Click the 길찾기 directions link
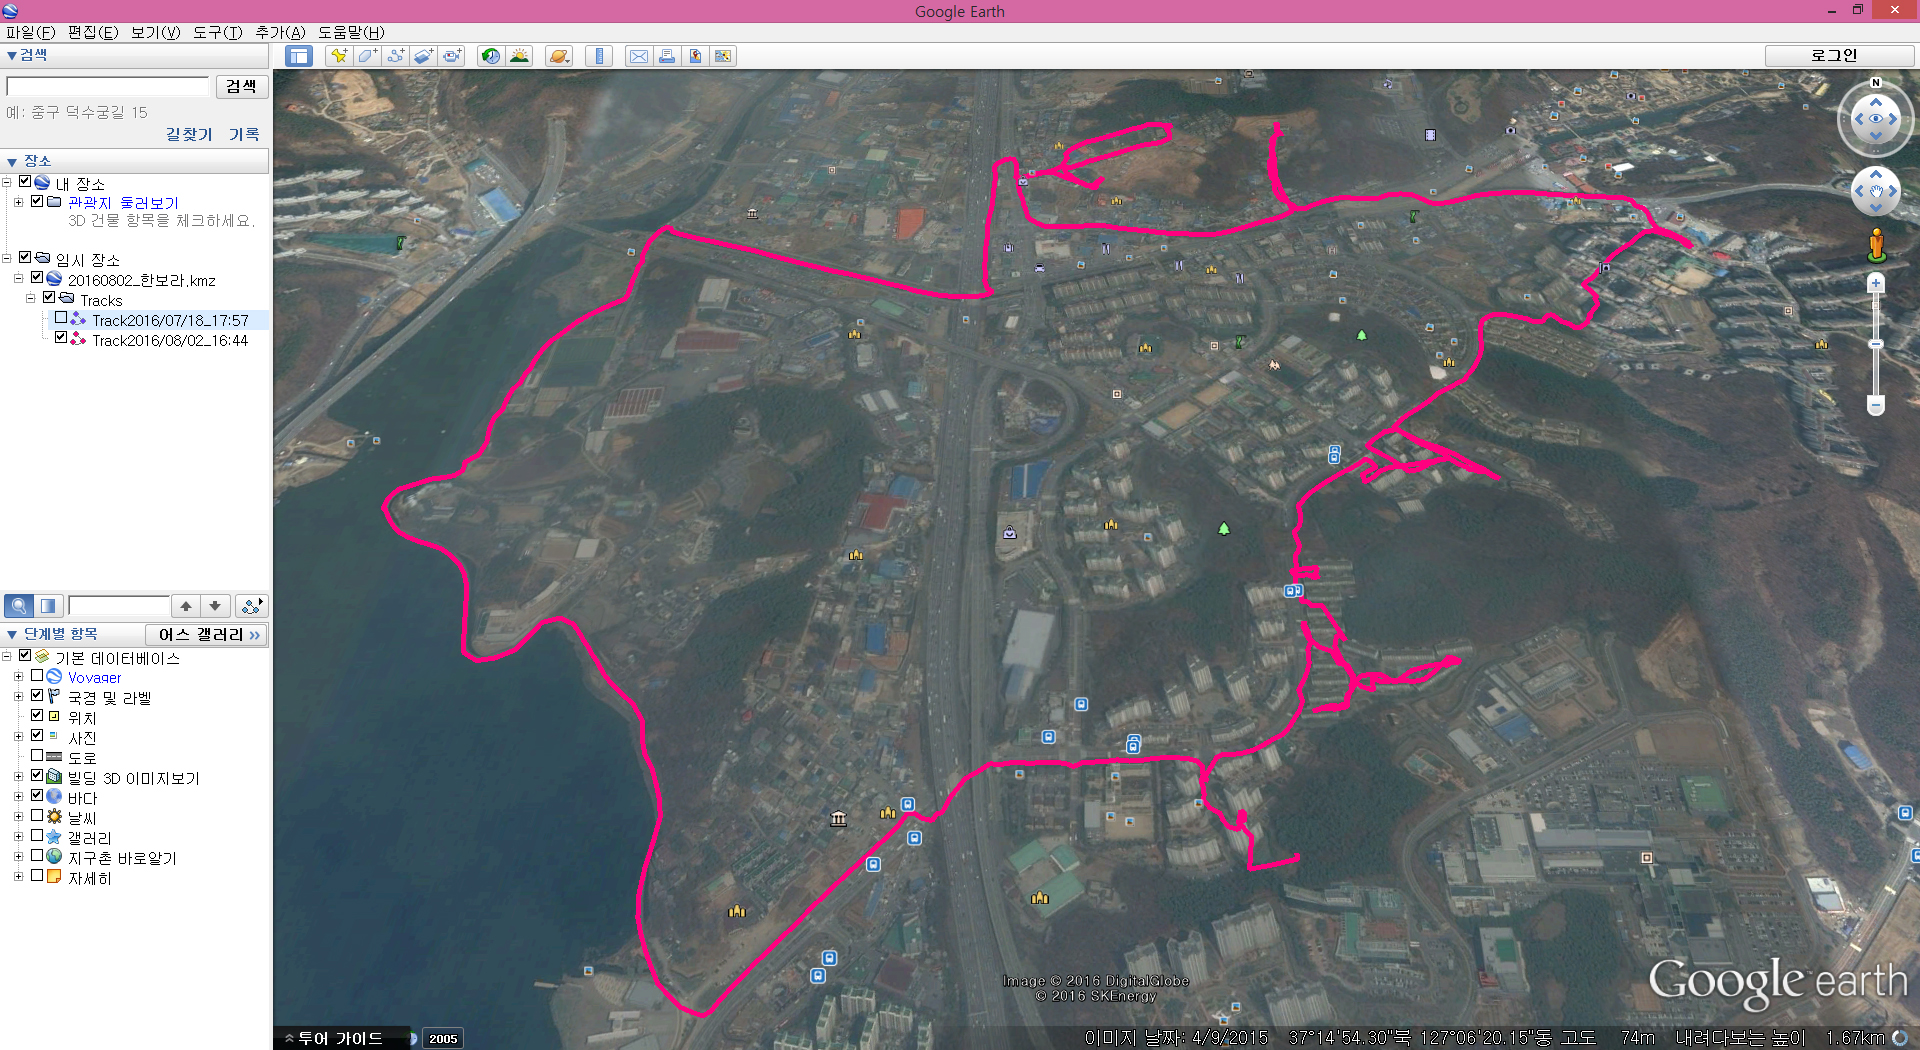This screenshot has width=1920, height=1050. coord(189,134)
